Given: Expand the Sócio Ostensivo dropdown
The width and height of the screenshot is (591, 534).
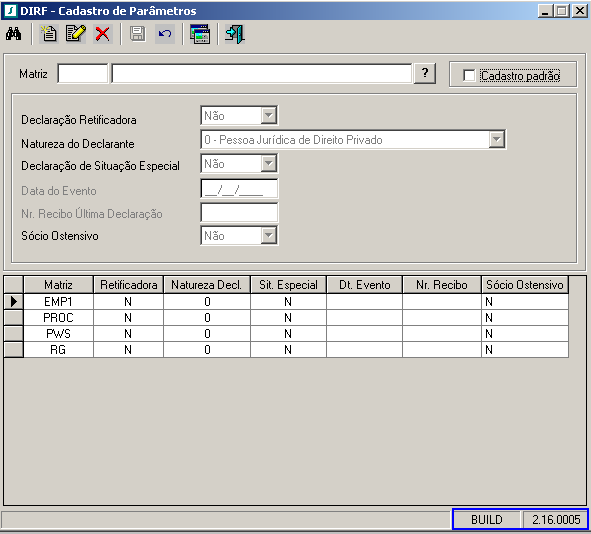Looking at the screenshot, I should 269,236.
